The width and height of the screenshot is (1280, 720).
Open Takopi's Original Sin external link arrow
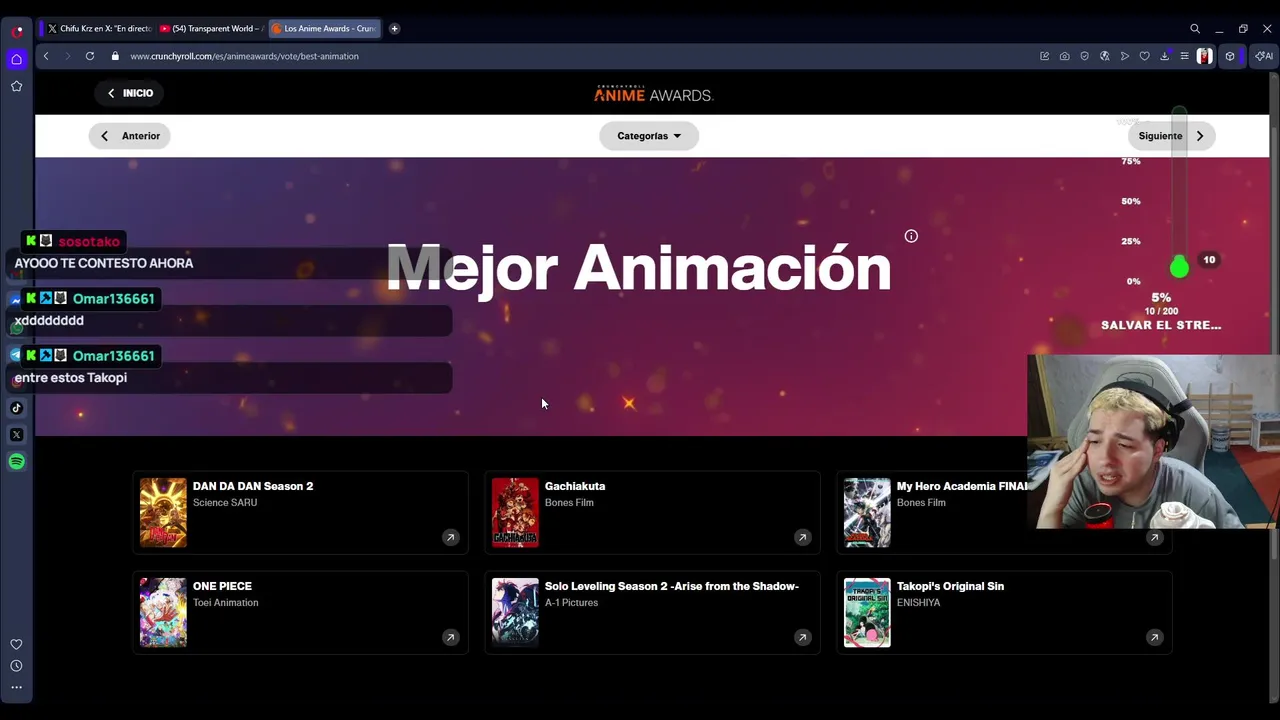coord(1154,638)
